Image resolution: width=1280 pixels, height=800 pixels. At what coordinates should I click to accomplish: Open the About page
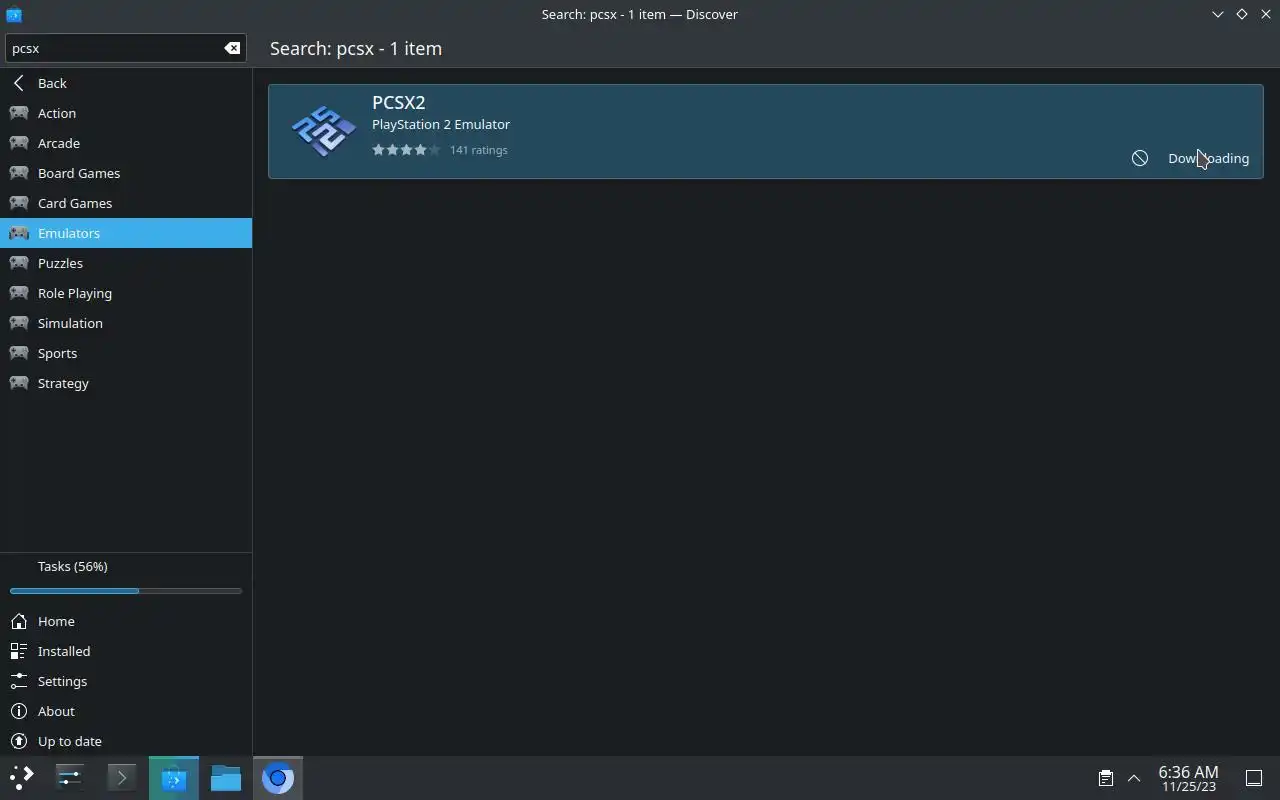126,711
